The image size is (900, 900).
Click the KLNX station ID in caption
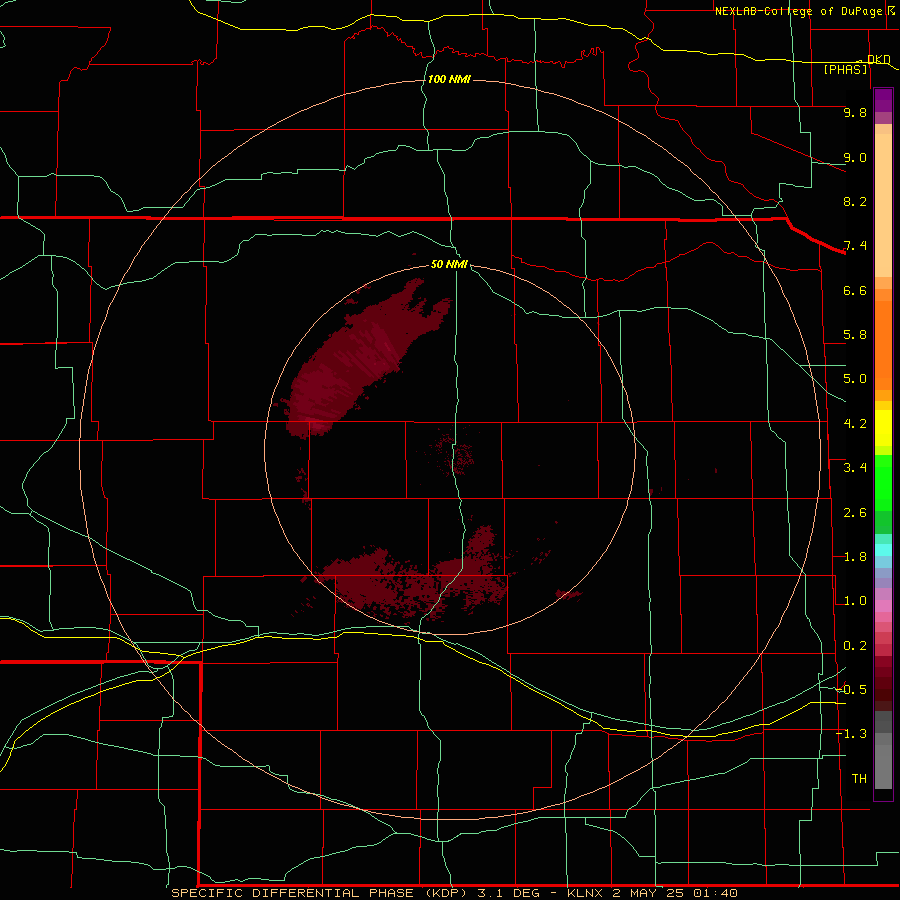point(585,893)
